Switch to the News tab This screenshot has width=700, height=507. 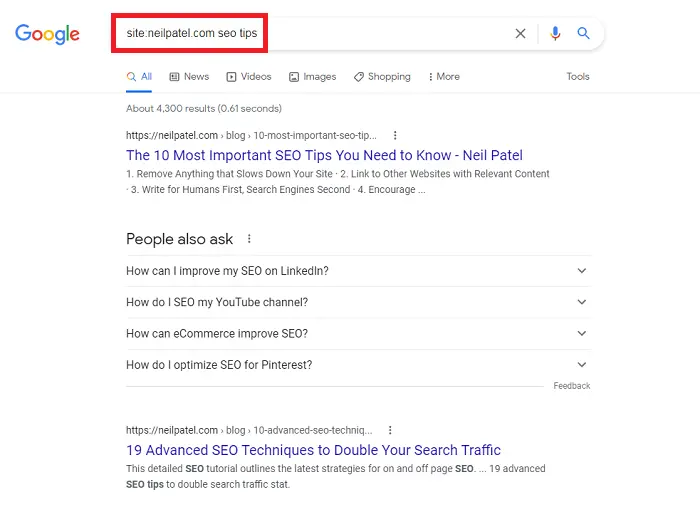[189, 77]
